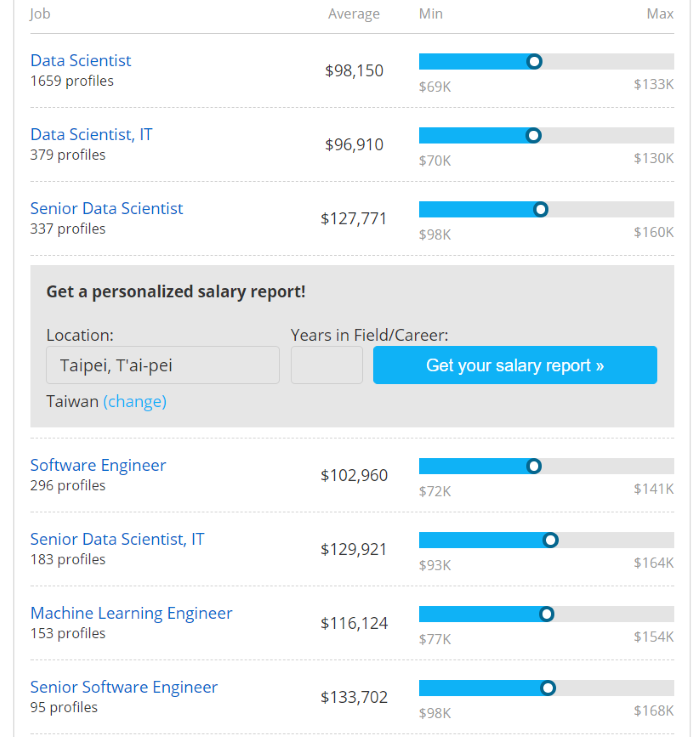700x737 pixels.
Task: Click the Average column header
Action: (x=354, y=14)
